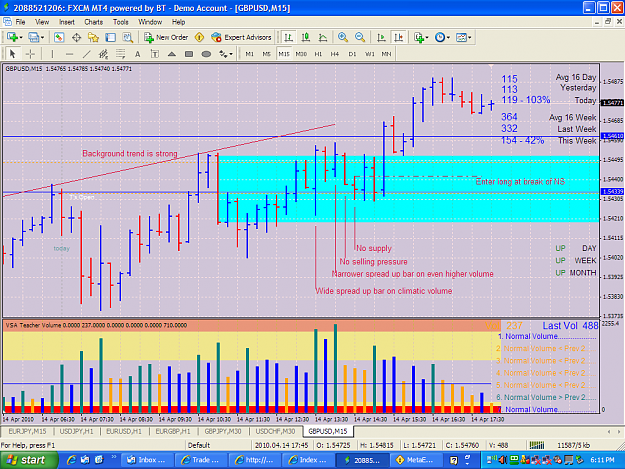Zoom out on the chart
The height and width of the screenshot is (469, 625).
coord(360,37)
